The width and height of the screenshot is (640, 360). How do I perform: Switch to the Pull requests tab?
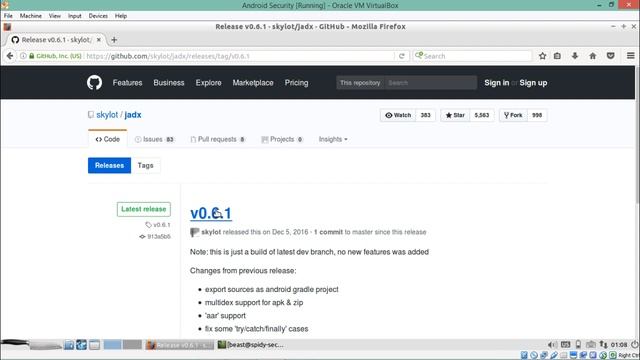(x=218, y=139)
